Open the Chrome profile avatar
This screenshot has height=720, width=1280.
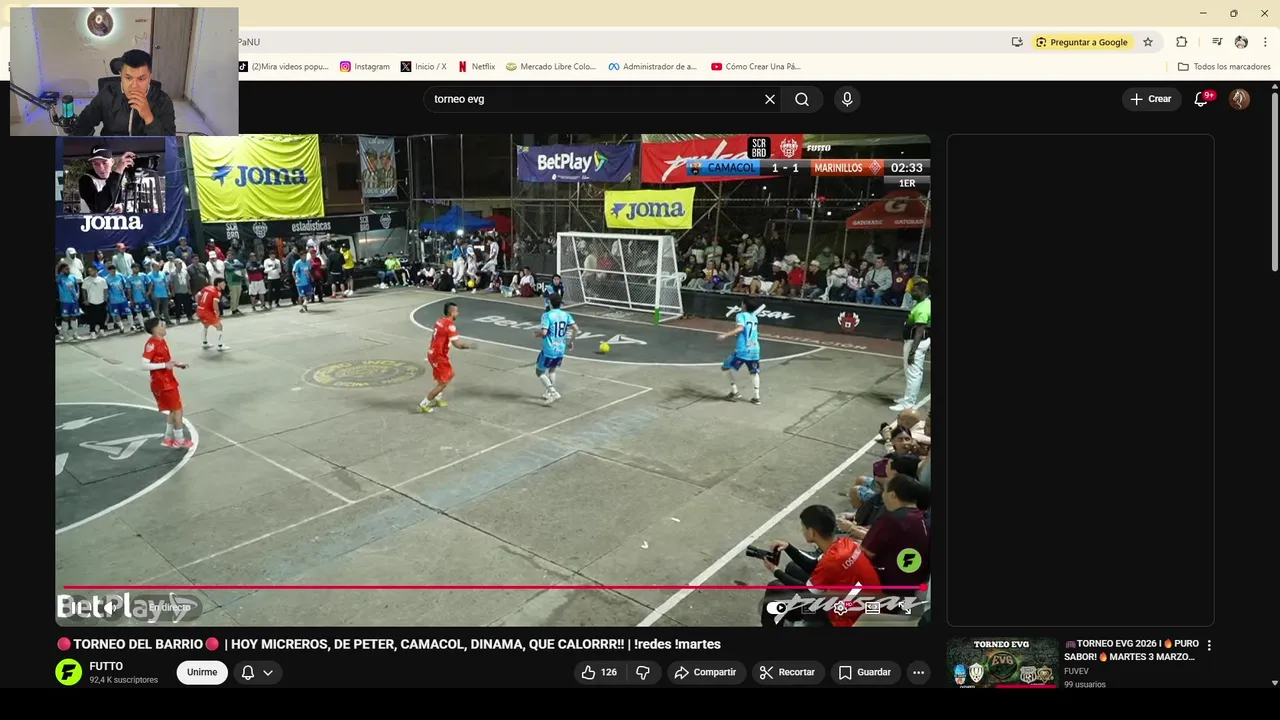point(1241,42)
